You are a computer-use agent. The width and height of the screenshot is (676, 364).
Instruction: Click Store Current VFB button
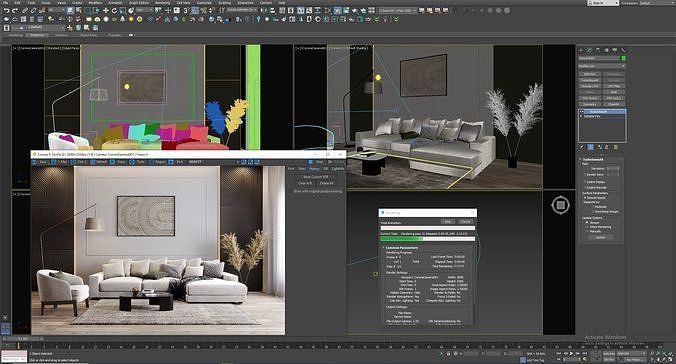(x=316, y=177)
